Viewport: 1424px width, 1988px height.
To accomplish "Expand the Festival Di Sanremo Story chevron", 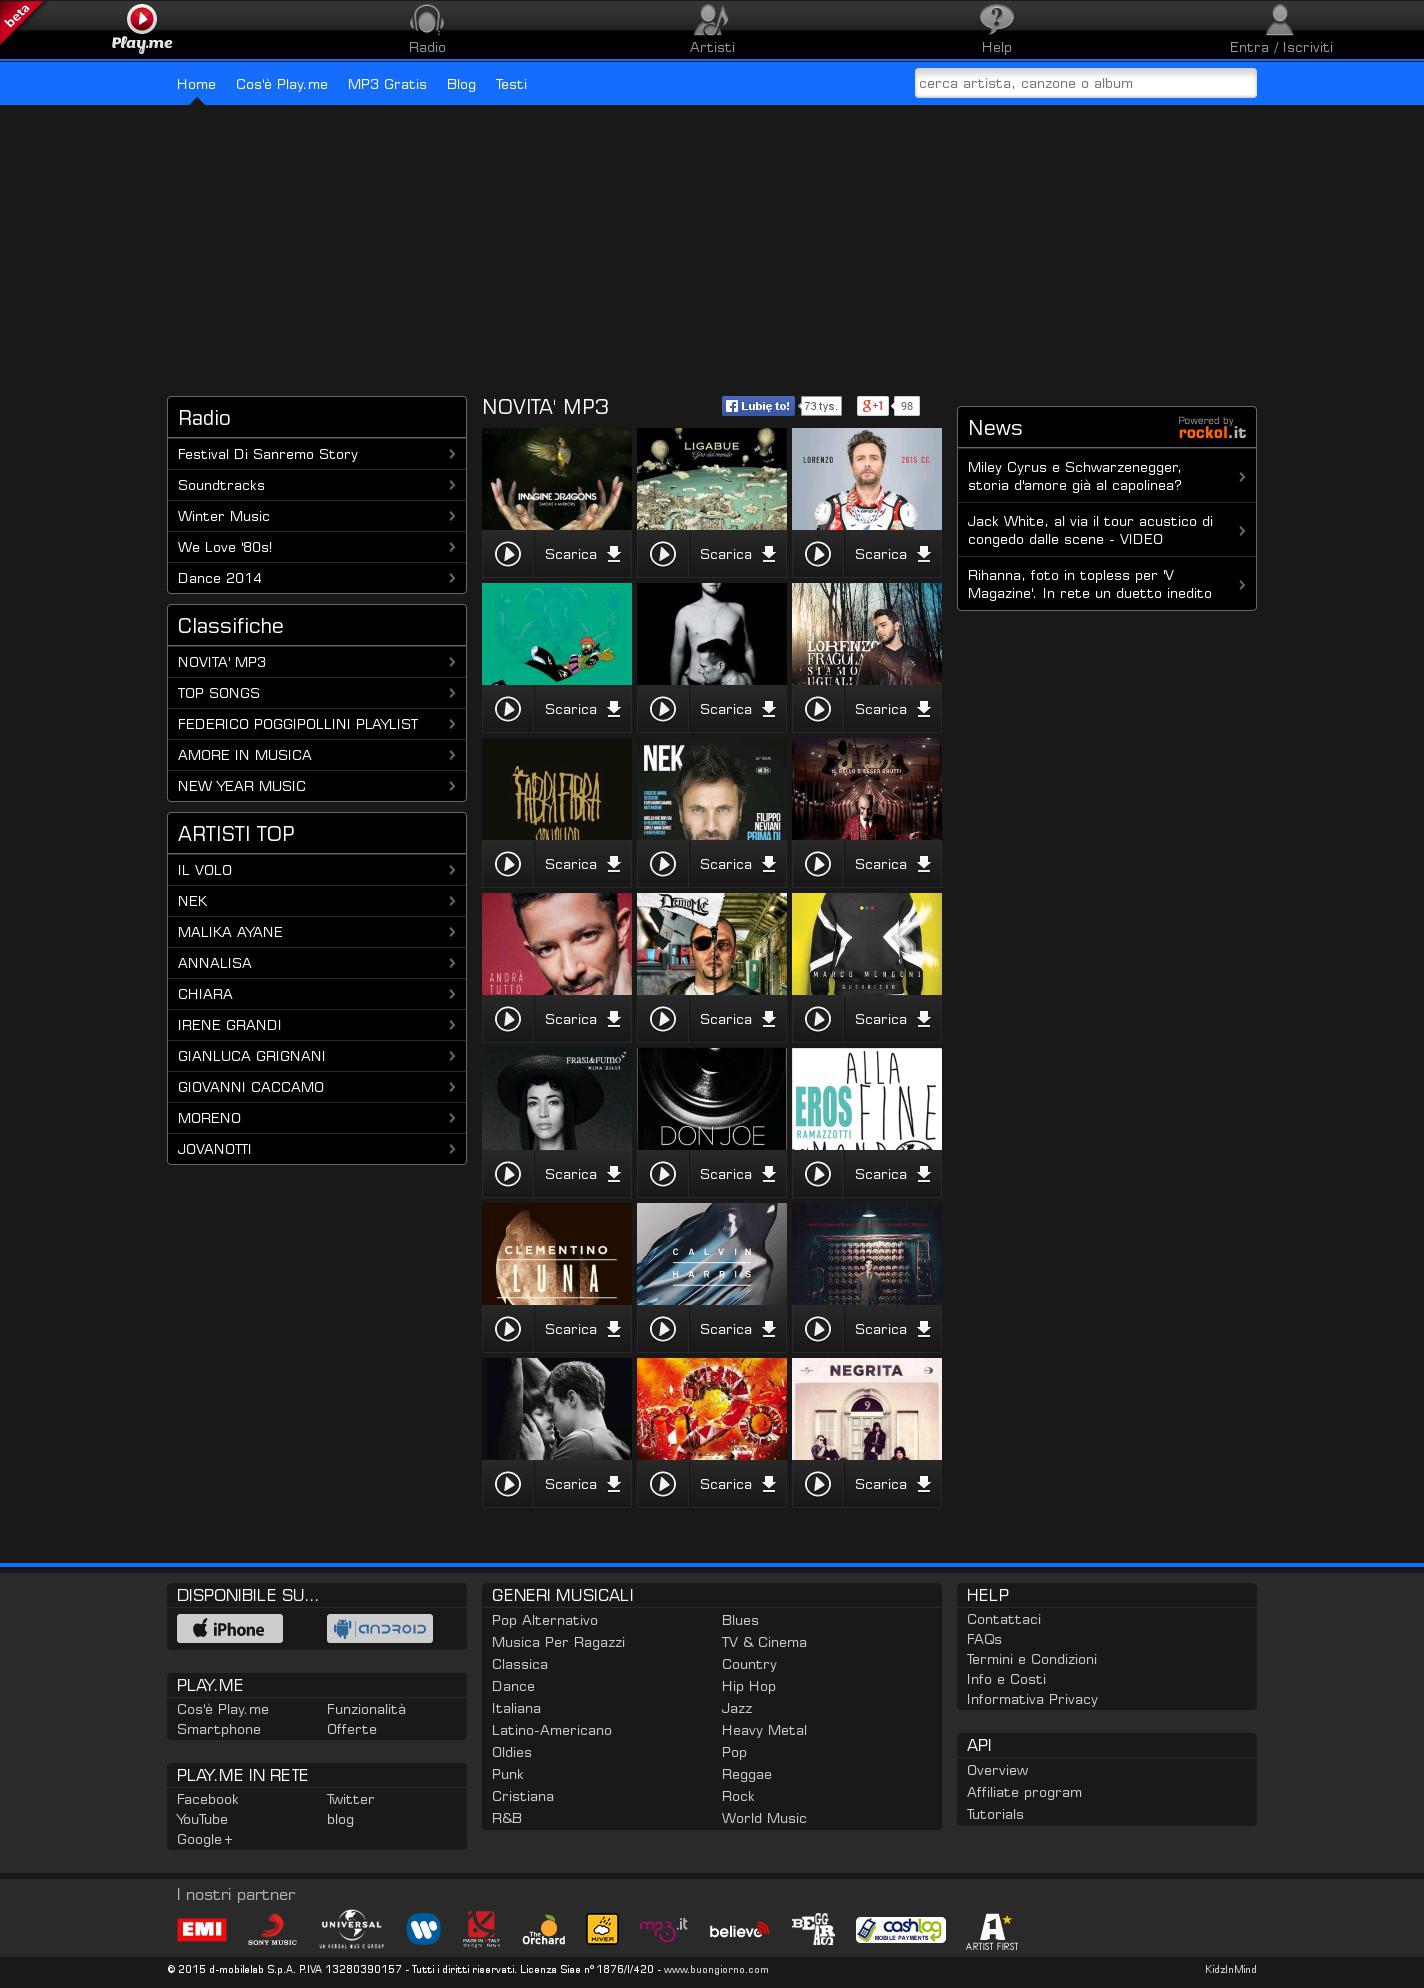I will pos(452,454).
